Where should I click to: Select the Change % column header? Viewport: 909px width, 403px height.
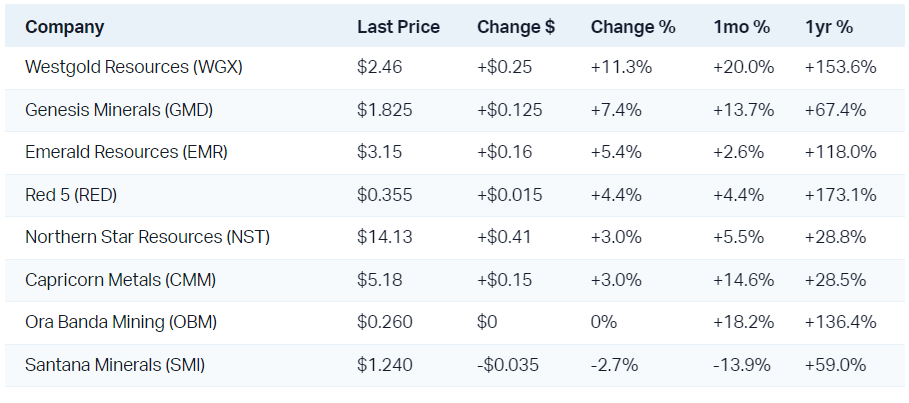pos(633,27)
